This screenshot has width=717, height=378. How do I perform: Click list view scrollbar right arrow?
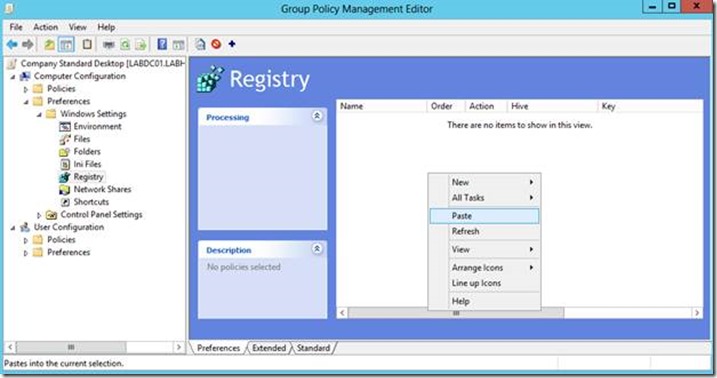697,313
